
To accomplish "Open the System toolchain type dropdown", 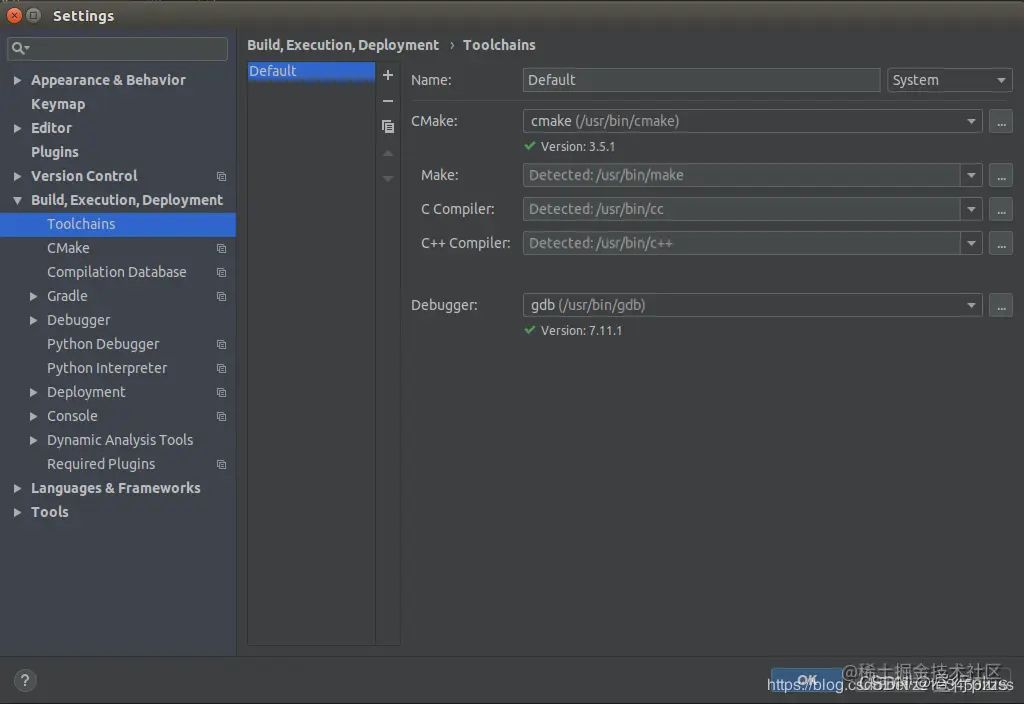I will click(950, 80).
